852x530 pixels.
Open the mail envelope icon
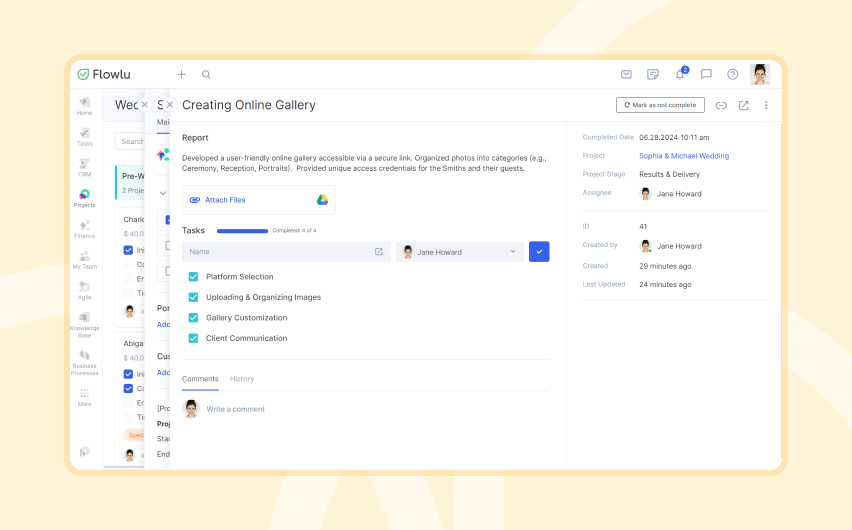click(x=626, y=74)
